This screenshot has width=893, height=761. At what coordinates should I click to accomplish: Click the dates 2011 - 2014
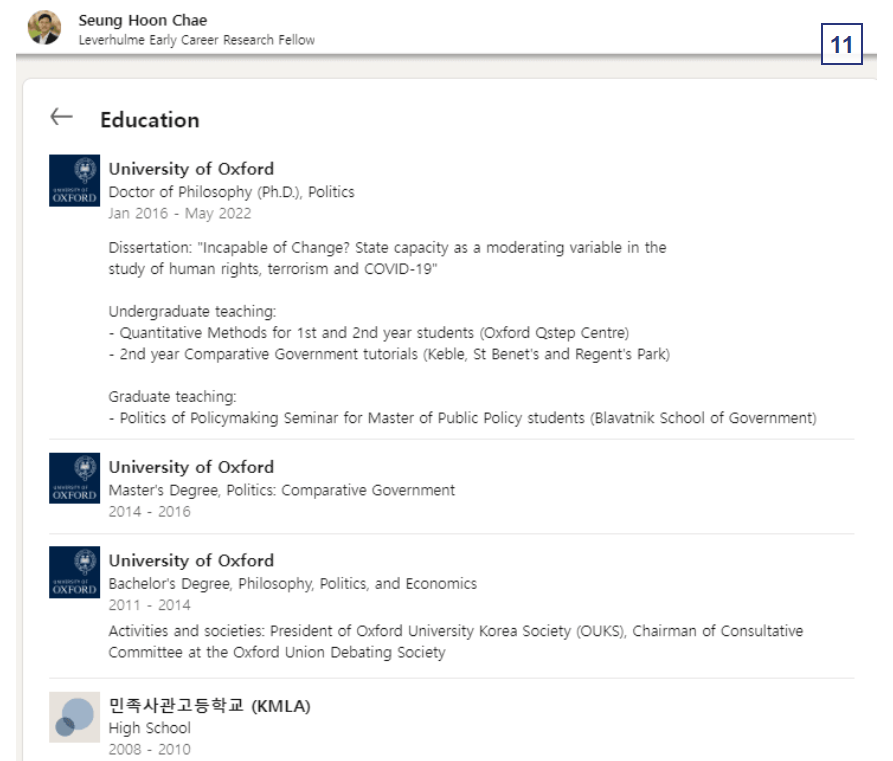coord(150,605)
